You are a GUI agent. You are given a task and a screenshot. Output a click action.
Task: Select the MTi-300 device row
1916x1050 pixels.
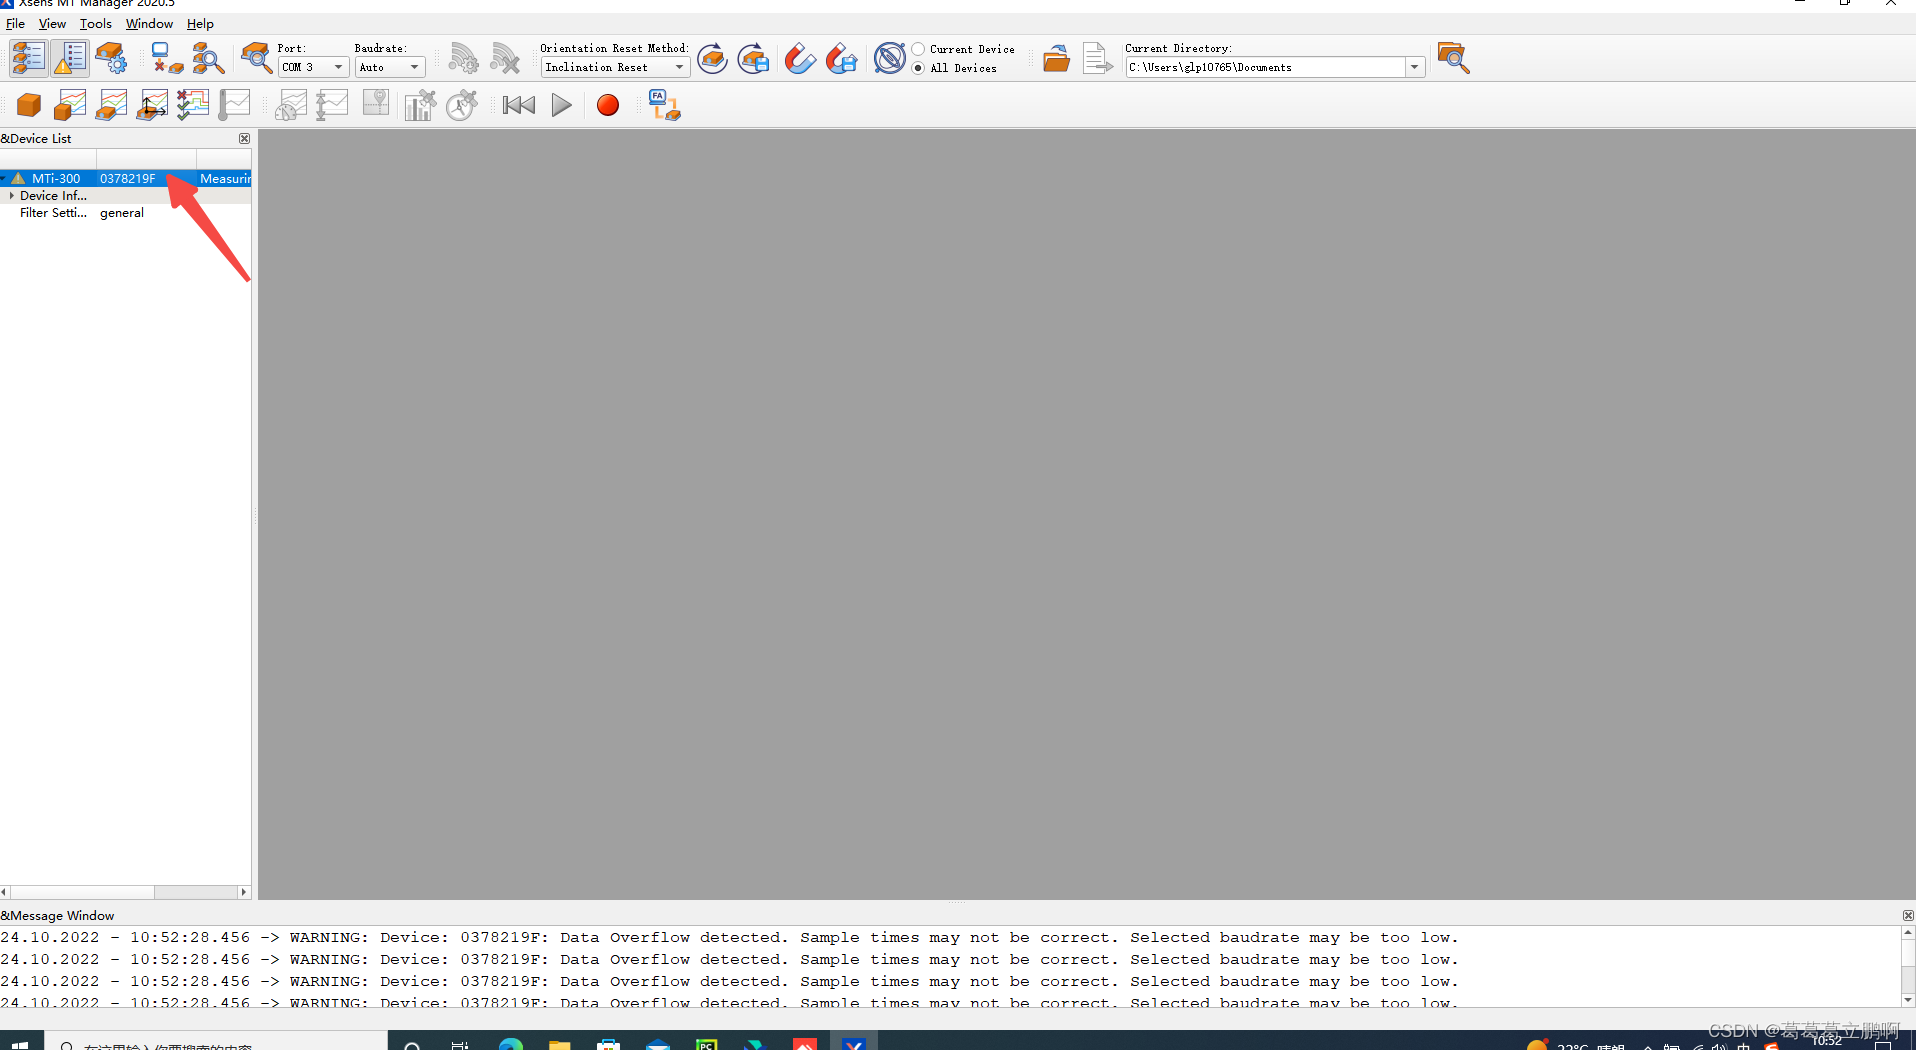[126, 179]
